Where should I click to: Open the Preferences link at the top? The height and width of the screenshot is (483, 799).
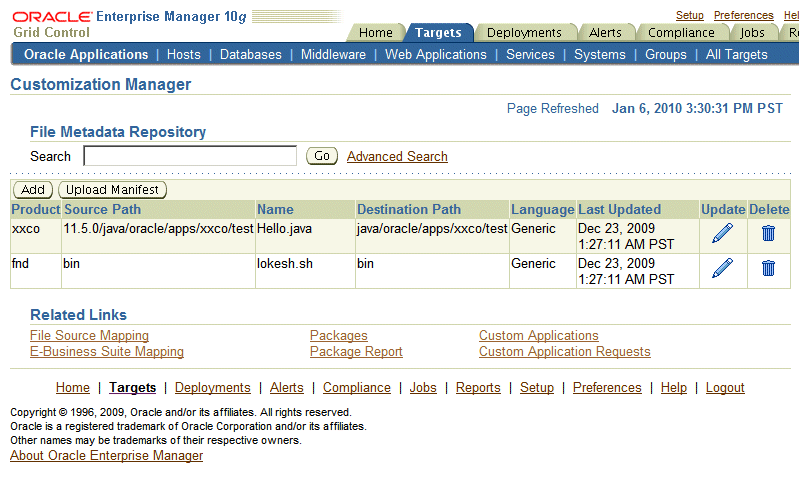[x=743, y=15]
